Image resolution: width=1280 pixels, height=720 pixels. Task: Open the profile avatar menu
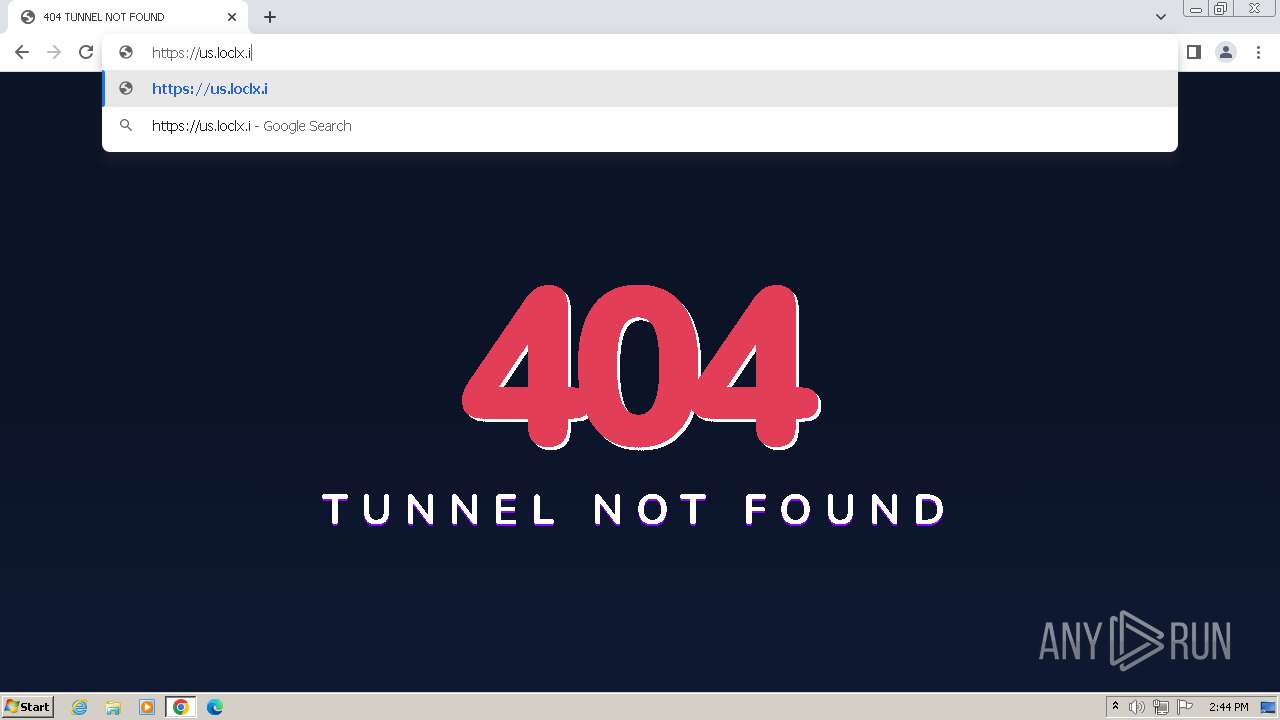pos(1226,52)
